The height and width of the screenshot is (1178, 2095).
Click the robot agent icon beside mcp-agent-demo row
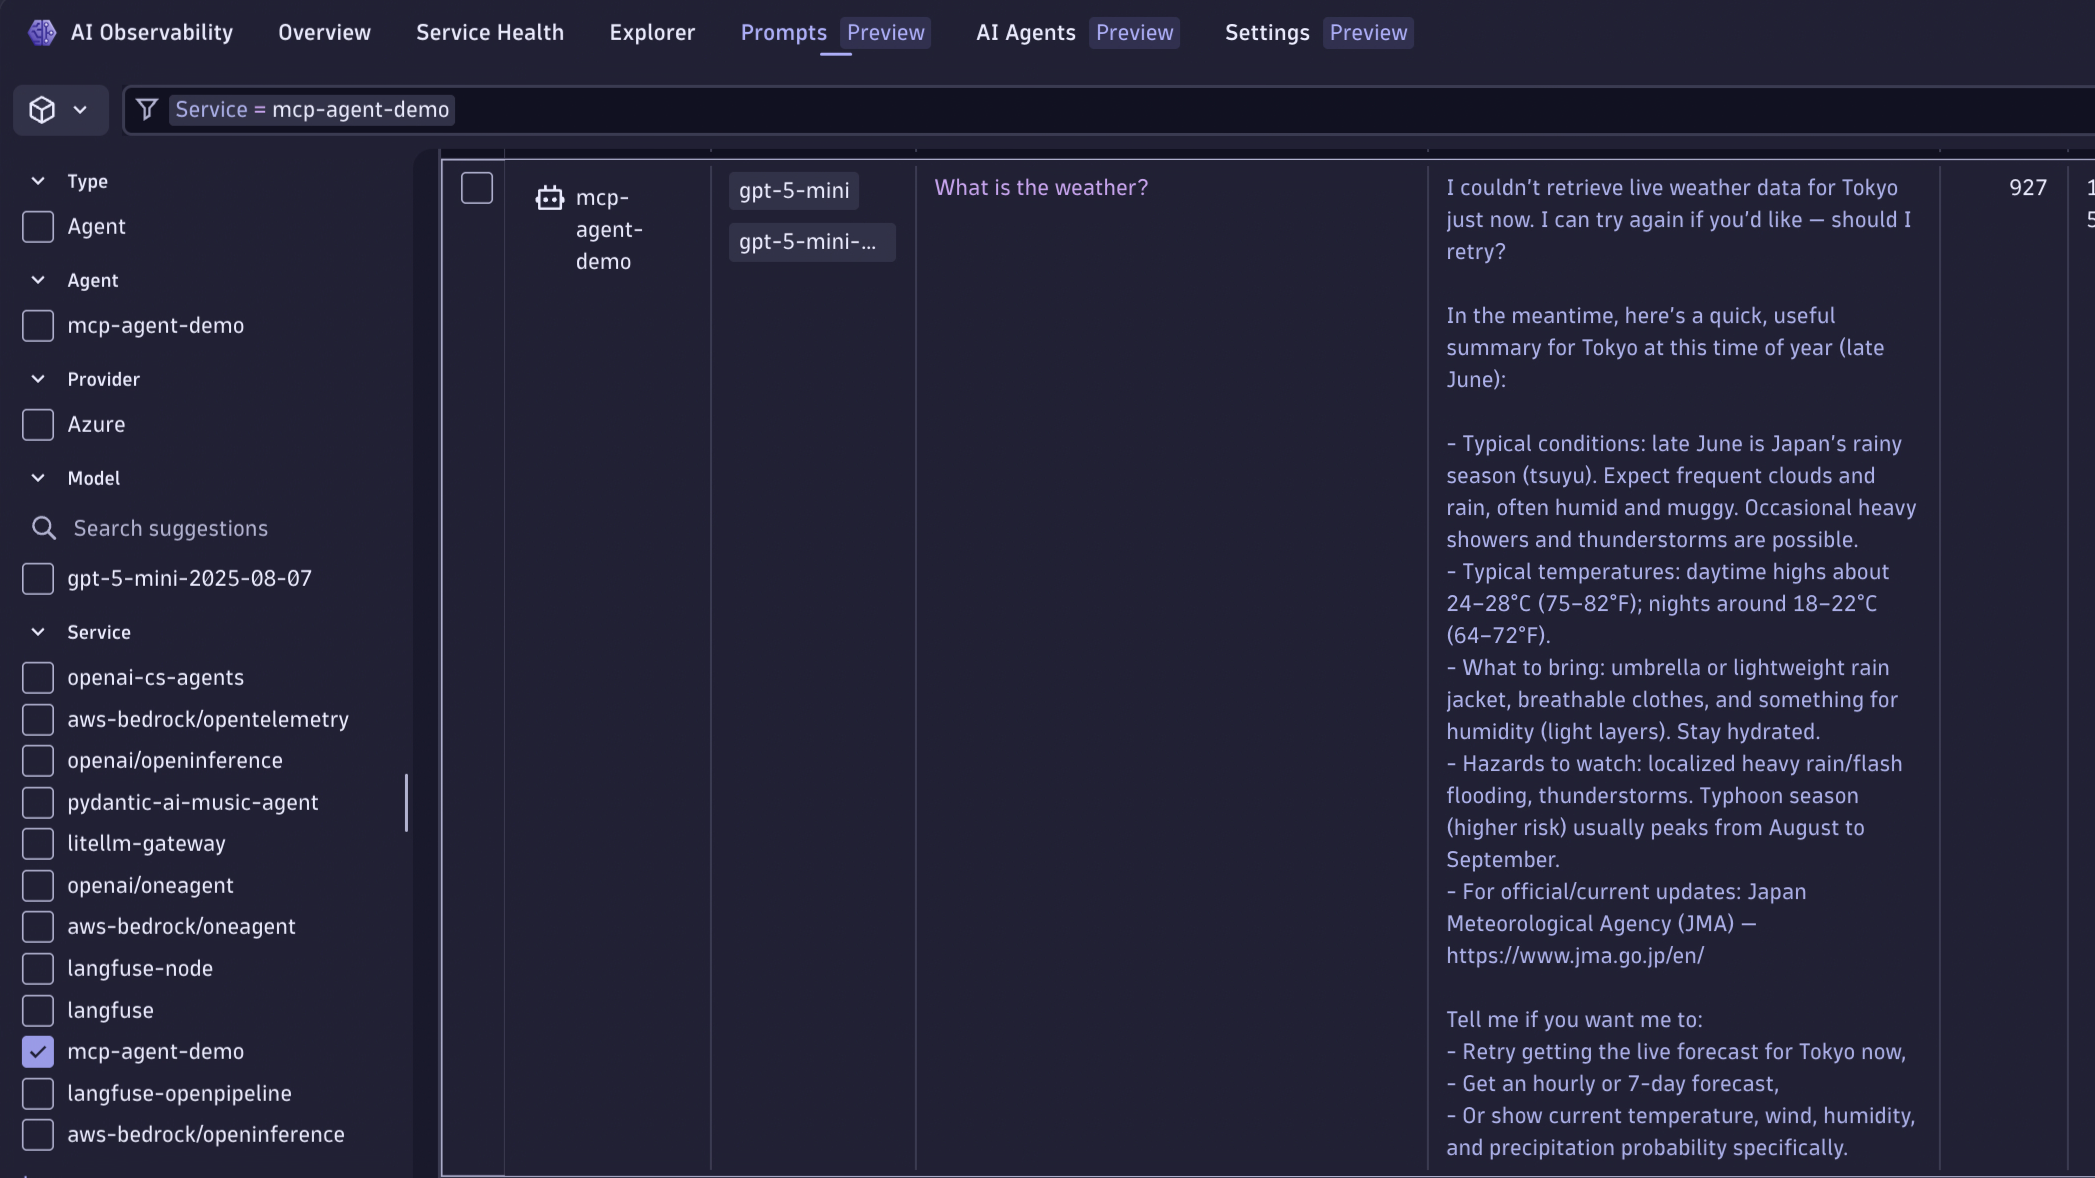[x=550, y=198]
